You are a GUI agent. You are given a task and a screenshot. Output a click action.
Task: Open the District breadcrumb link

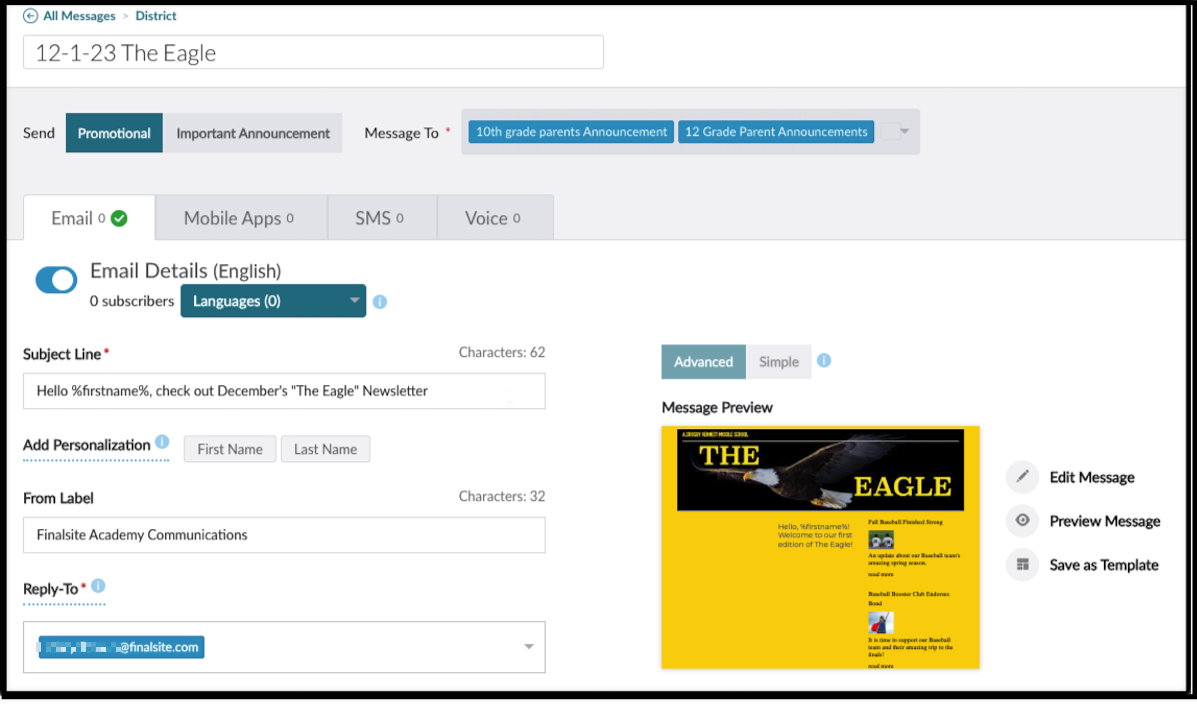click(156, 15)
